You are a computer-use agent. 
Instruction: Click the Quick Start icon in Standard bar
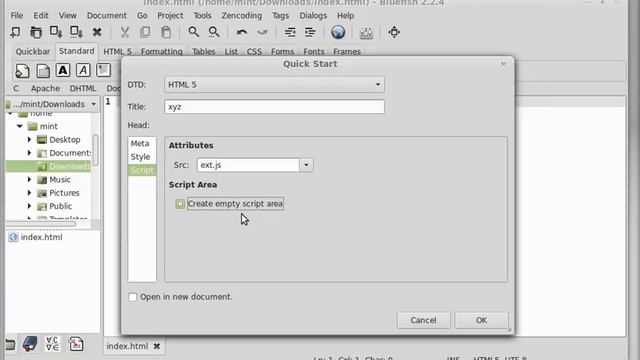tap(22, 71)
